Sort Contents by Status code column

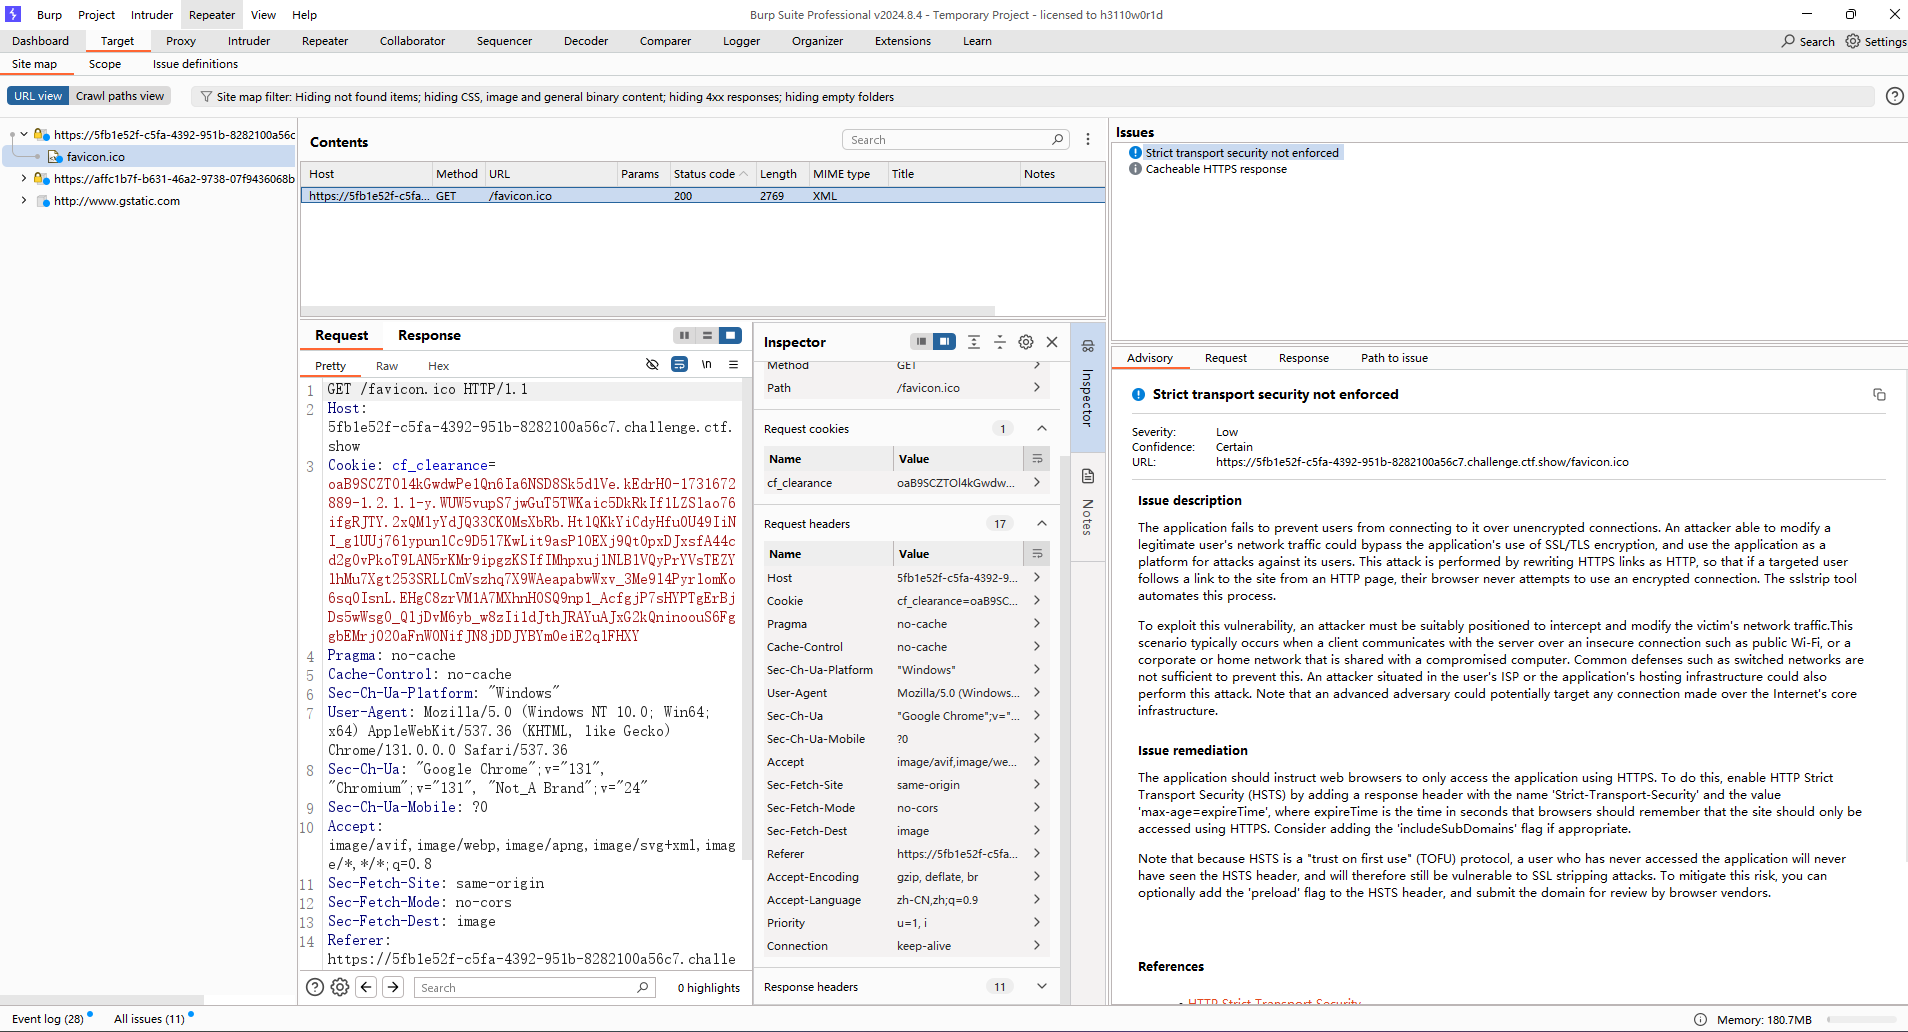[711, 174]
